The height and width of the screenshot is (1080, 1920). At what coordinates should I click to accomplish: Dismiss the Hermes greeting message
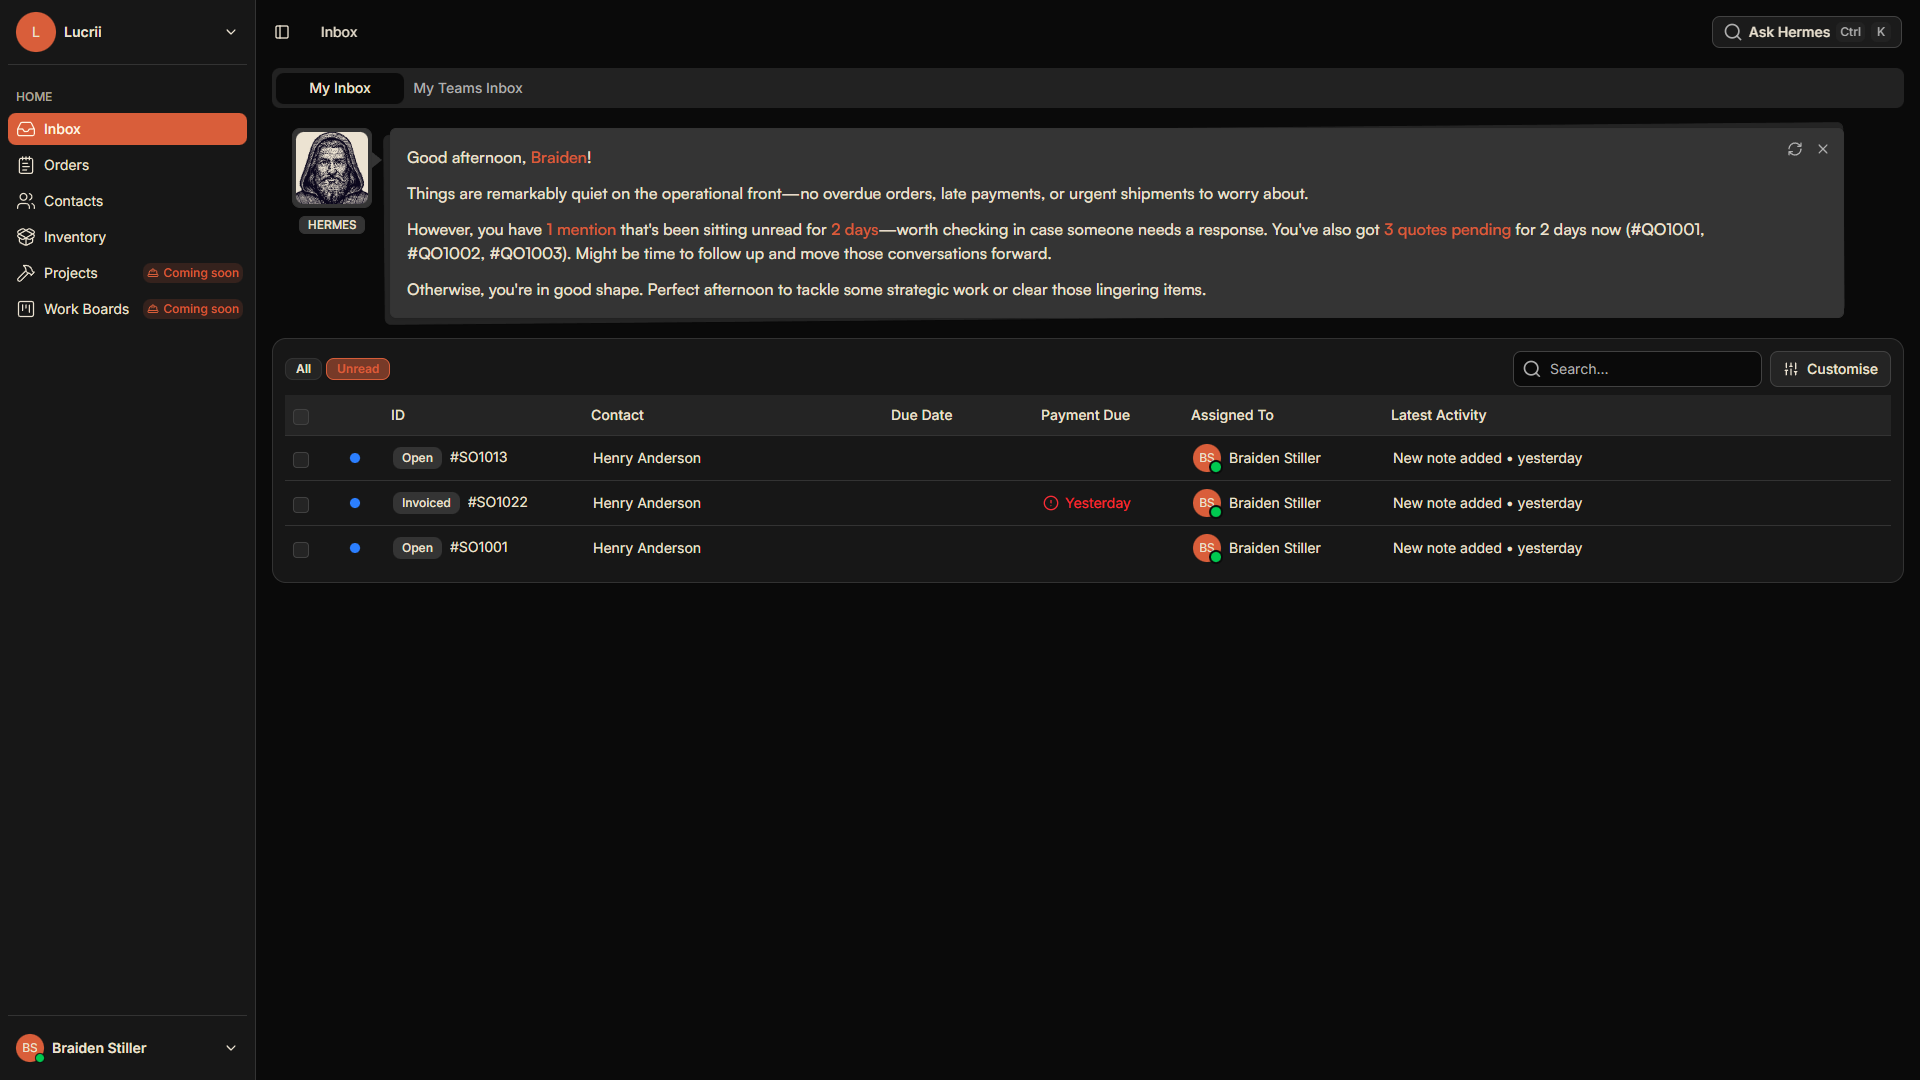click(x=1822, y=149)
